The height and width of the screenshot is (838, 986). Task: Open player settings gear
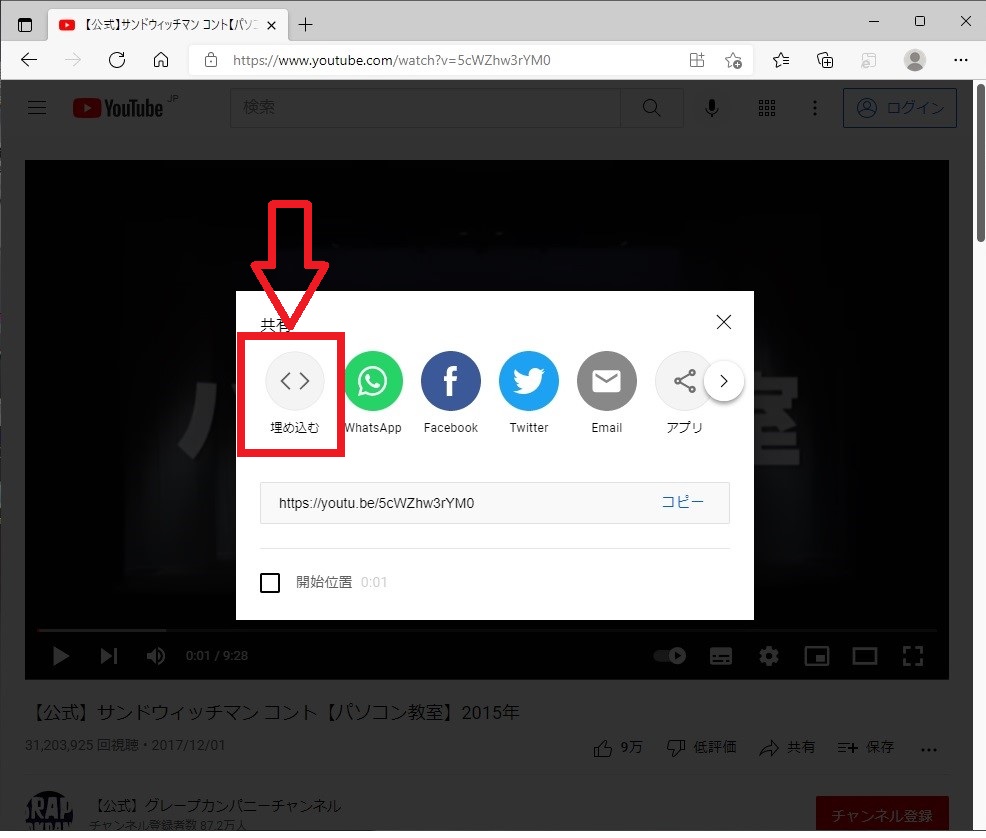click(x=768, y=656)
